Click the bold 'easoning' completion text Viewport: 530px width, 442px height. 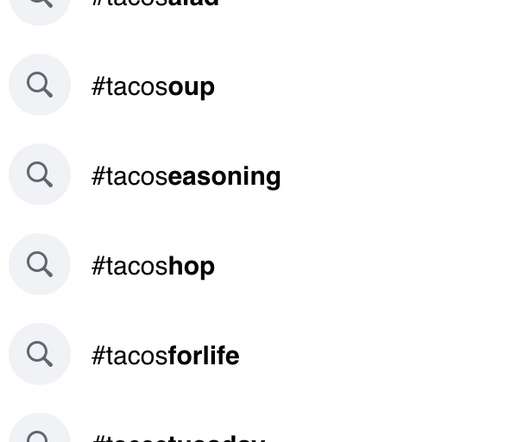click(x=224, y=177)
